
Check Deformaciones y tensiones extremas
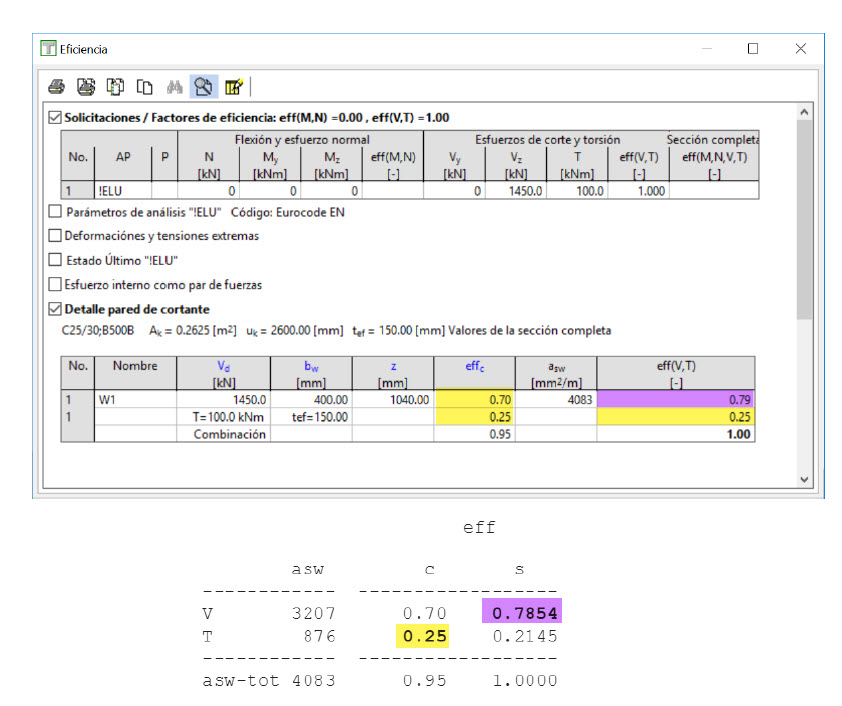[x=55, y=236]
